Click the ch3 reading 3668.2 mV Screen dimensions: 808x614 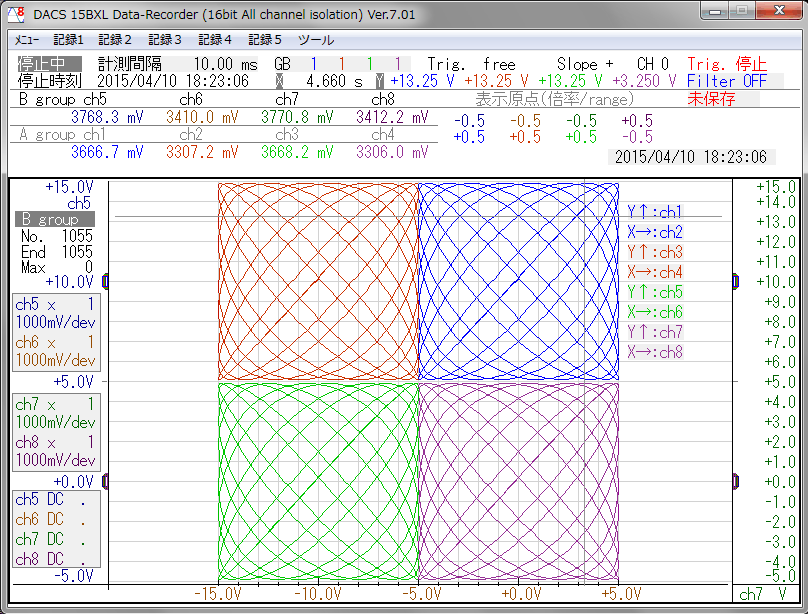pyautogui.click(x=297, y=152)
